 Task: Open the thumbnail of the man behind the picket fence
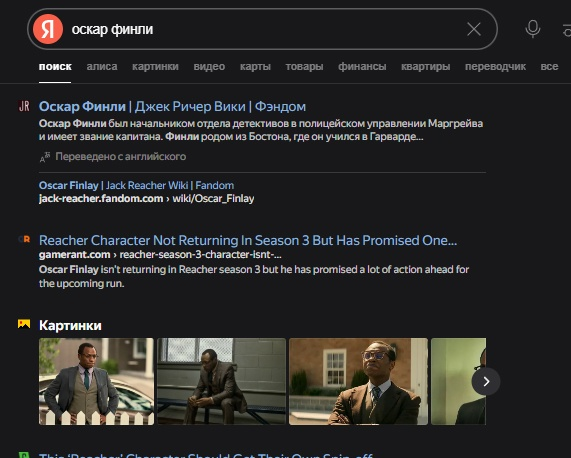pos(96,381)
